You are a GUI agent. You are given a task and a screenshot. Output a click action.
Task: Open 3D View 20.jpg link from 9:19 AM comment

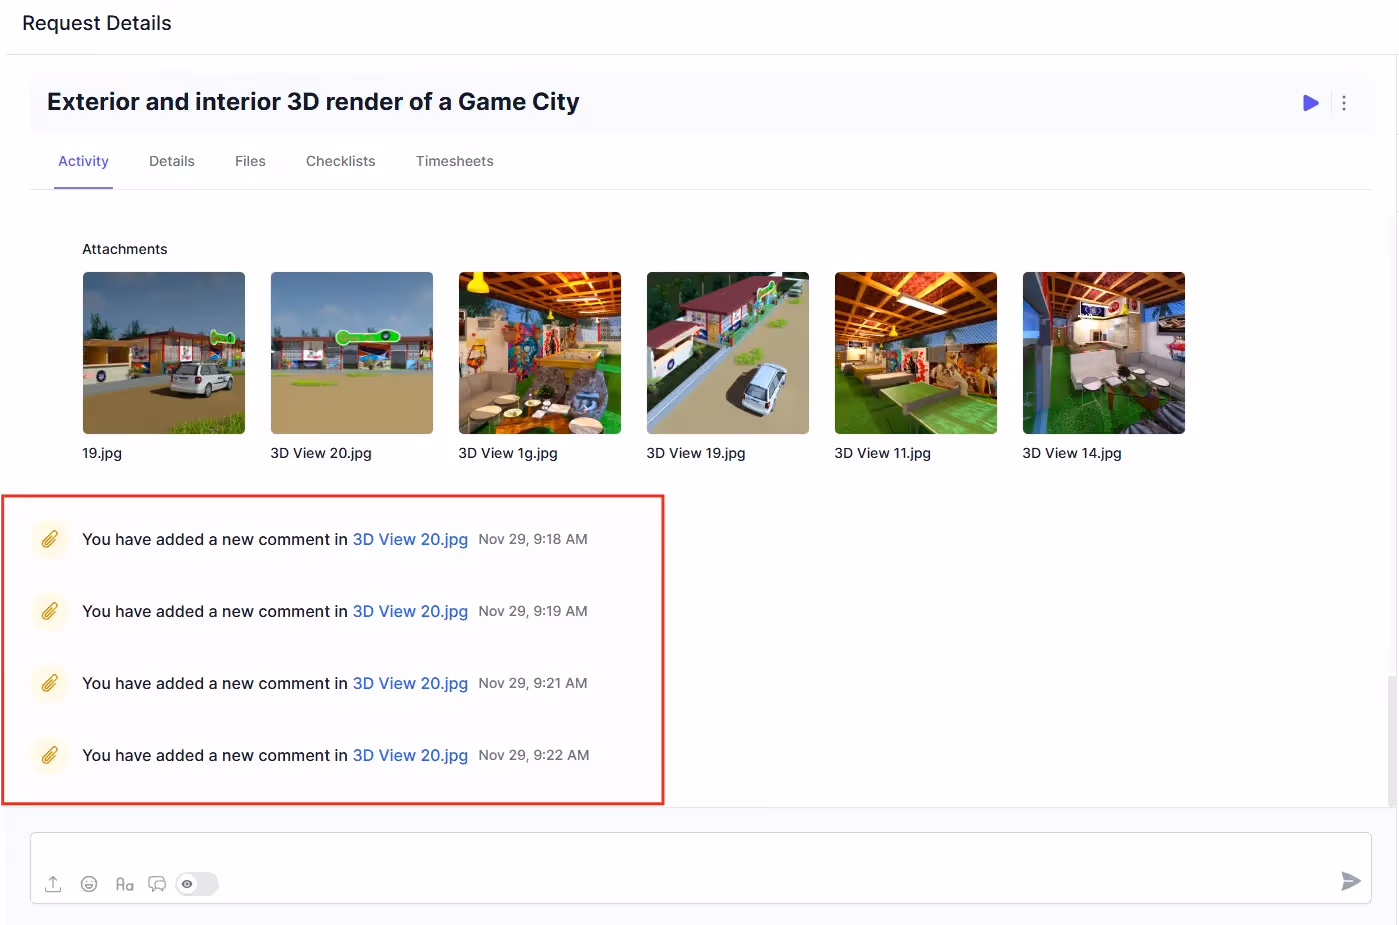pyautogui.click(x=410, y=611)
